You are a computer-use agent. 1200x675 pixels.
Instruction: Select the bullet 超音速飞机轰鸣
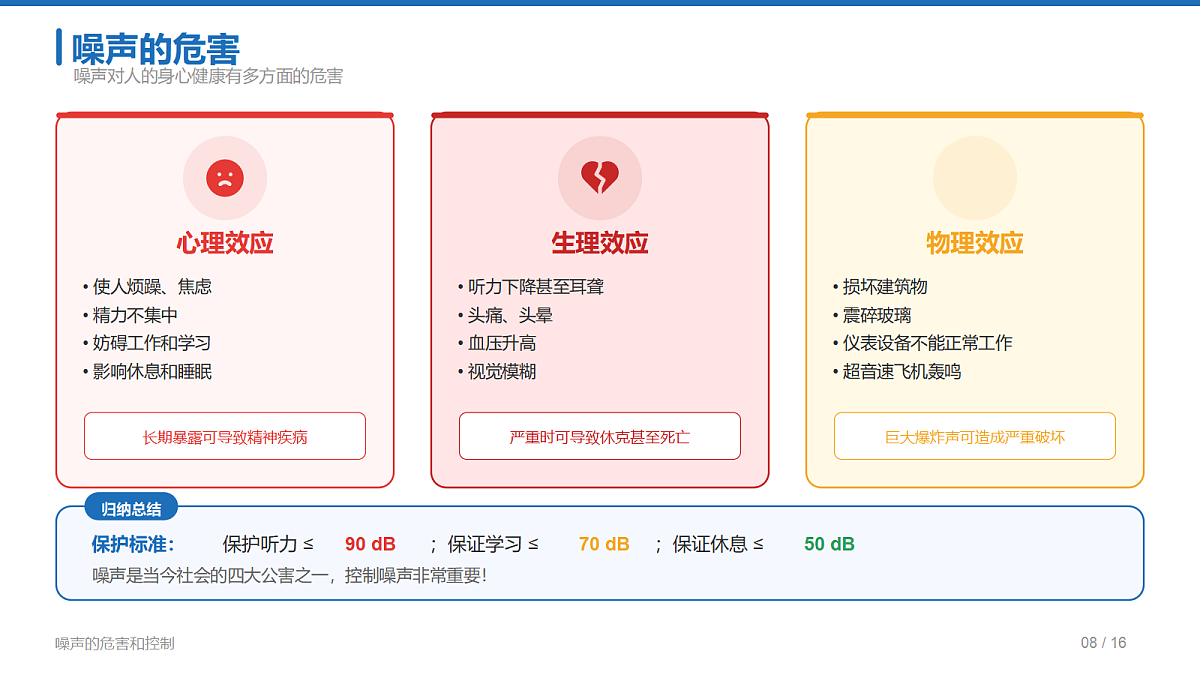coord(897,371)
